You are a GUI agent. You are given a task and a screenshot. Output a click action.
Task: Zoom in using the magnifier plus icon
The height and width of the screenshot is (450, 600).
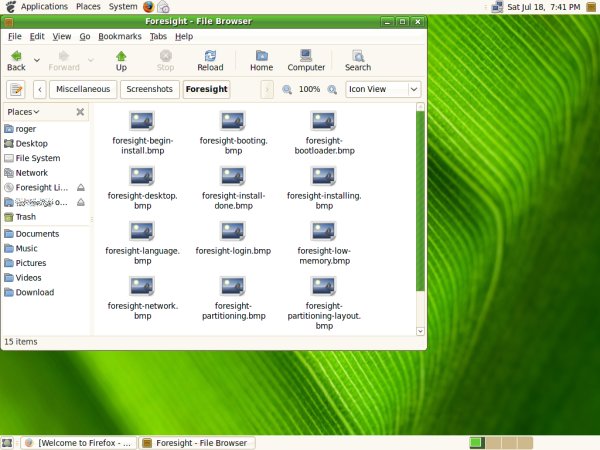click(x=331, y=90)
